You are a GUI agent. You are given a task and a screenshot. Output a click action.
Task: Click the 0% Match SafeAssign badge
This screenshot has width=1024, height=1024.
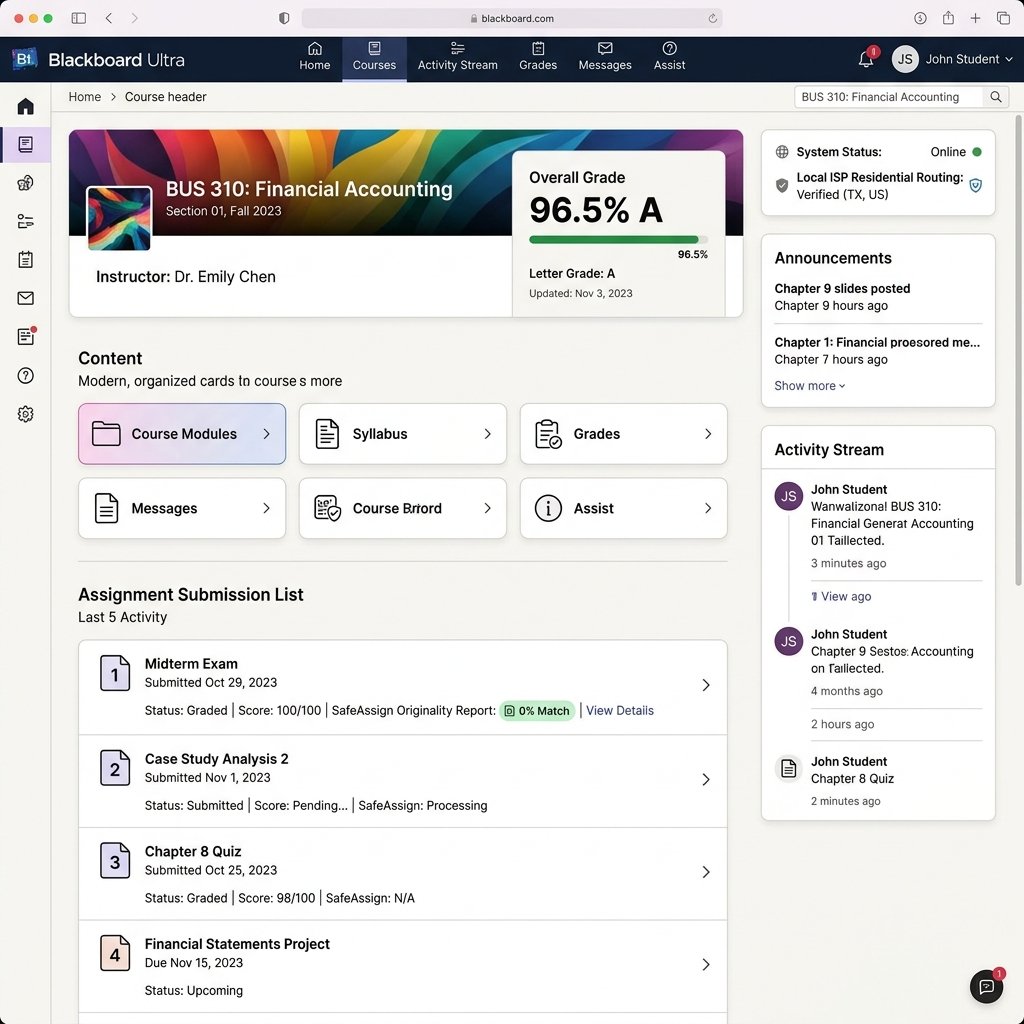[x=537, y=711]
